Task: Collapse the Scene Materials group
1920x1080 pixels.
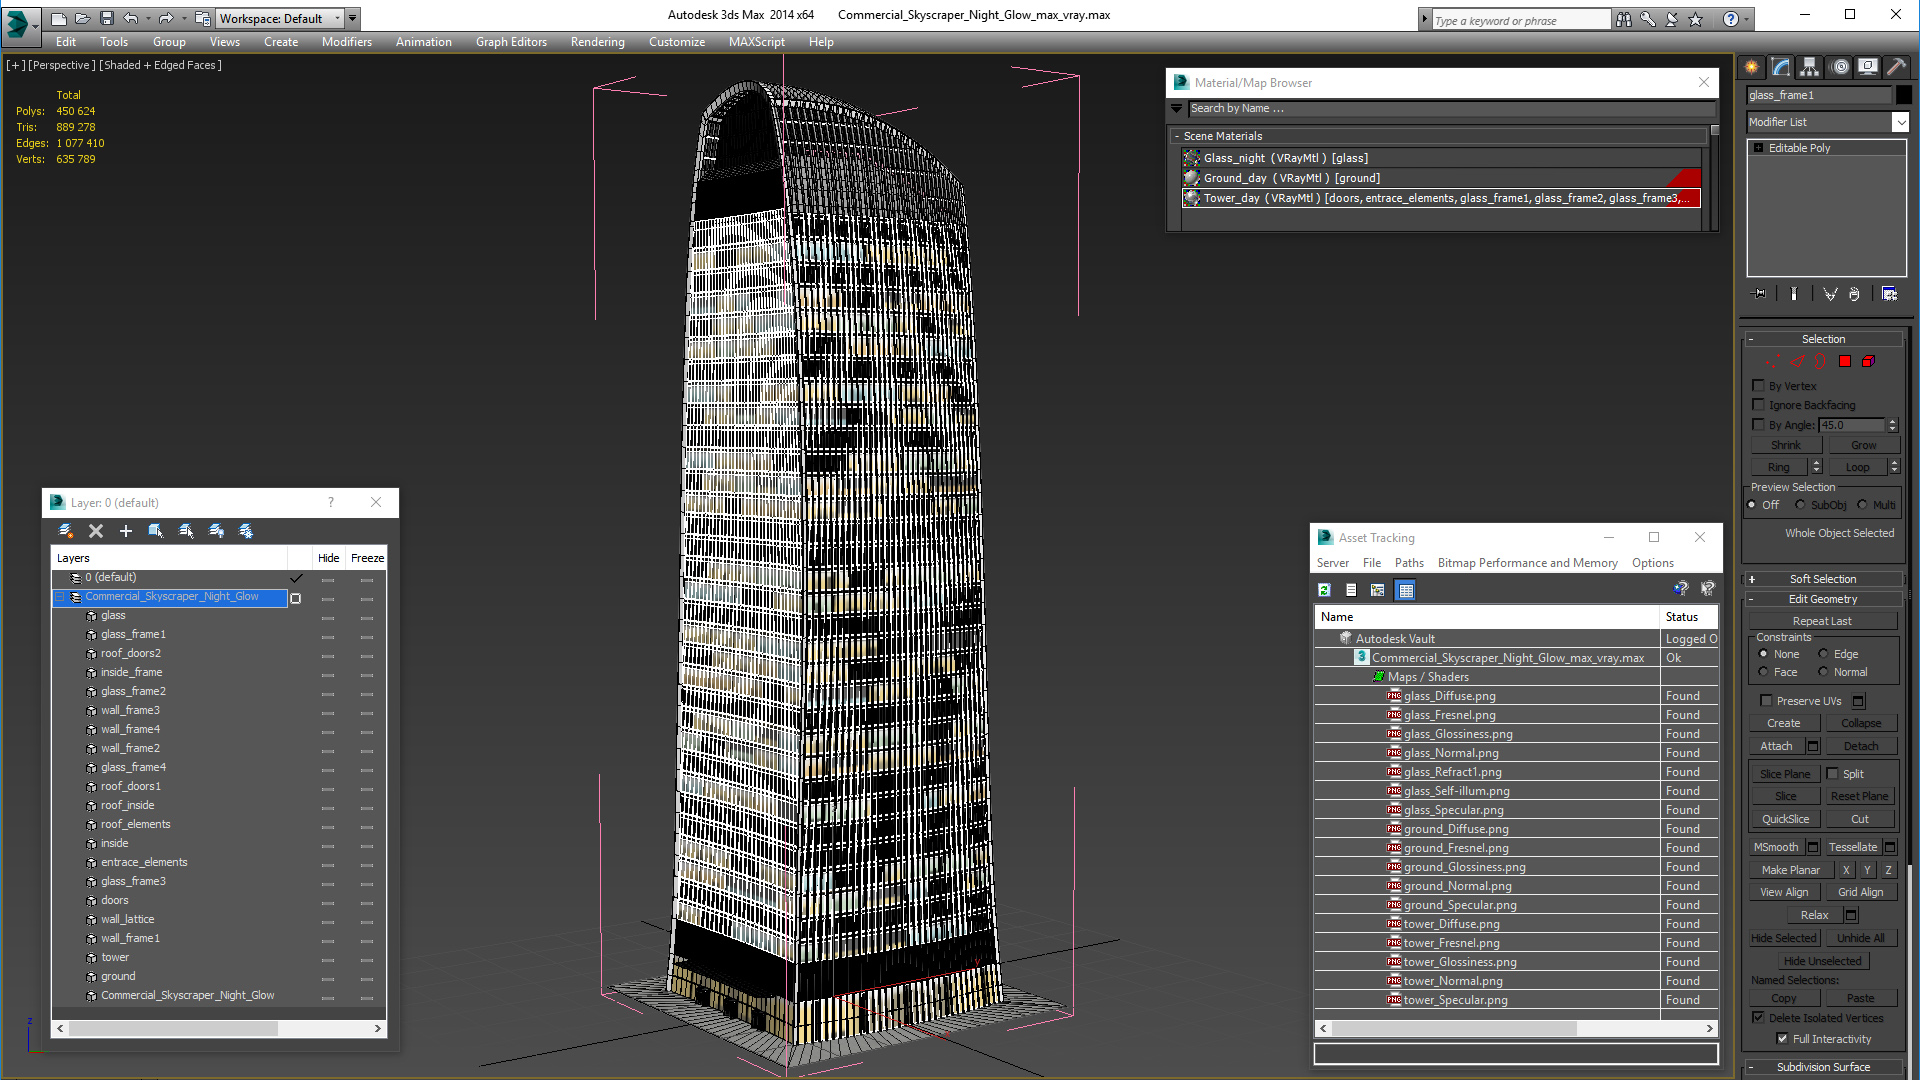Action: coord(1177,136)
